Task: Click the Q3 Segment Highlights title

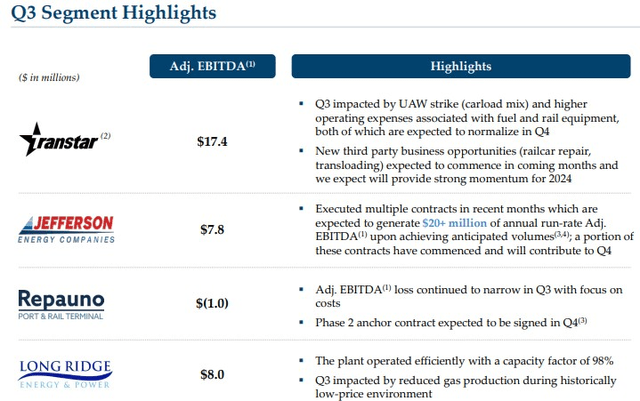Action: (113, 13)
